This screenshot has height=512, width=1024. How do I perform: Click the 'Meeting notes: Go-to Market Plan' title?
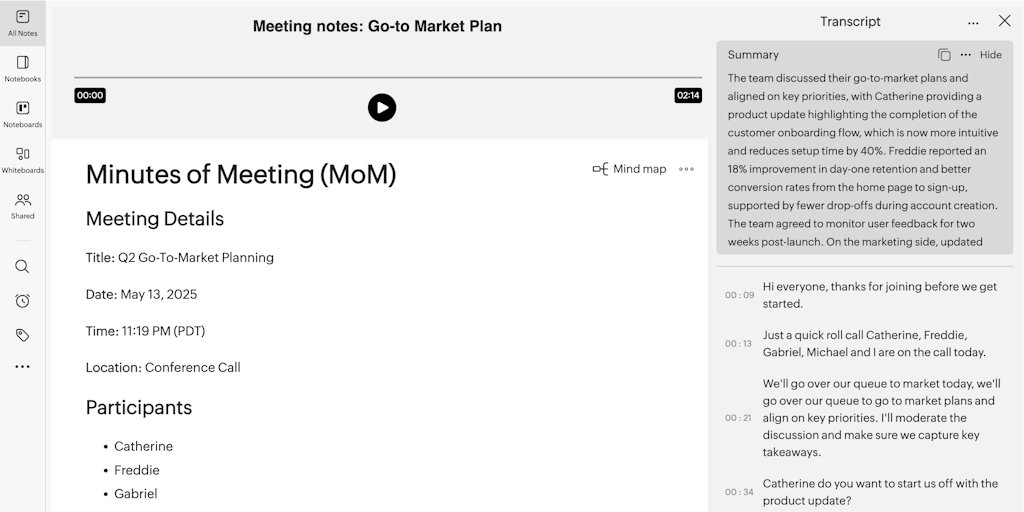(x=377, y=27)
